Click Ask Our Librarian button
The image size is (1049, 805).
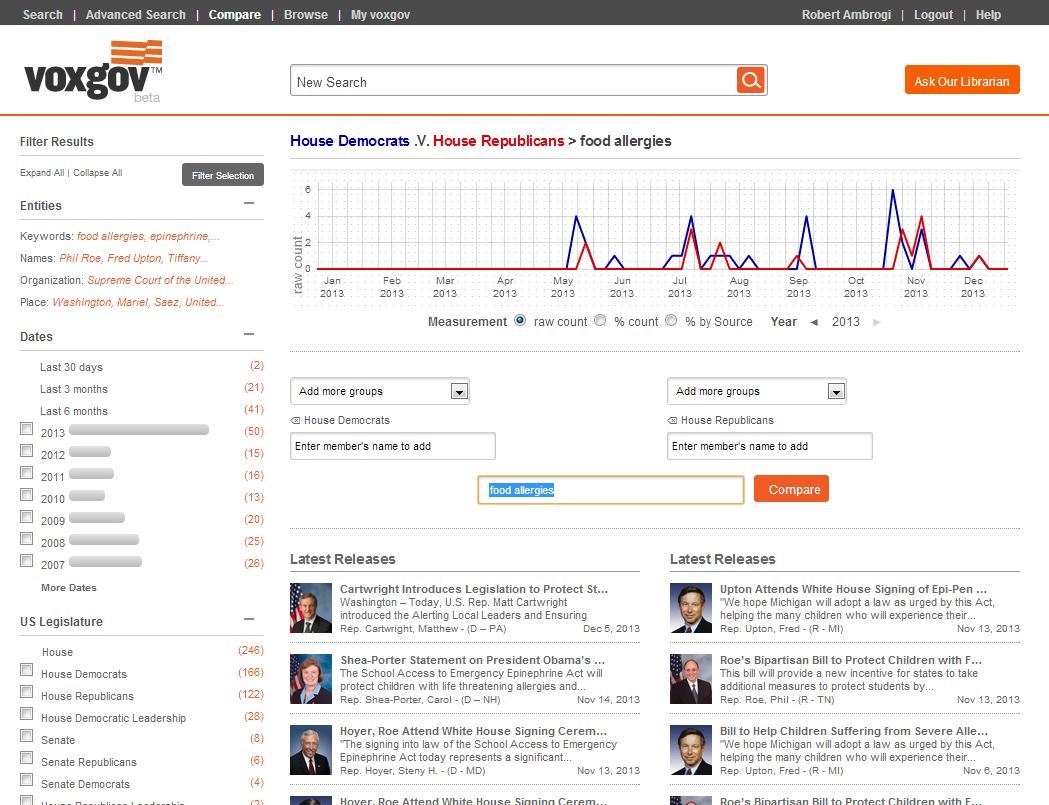[962, 80]
